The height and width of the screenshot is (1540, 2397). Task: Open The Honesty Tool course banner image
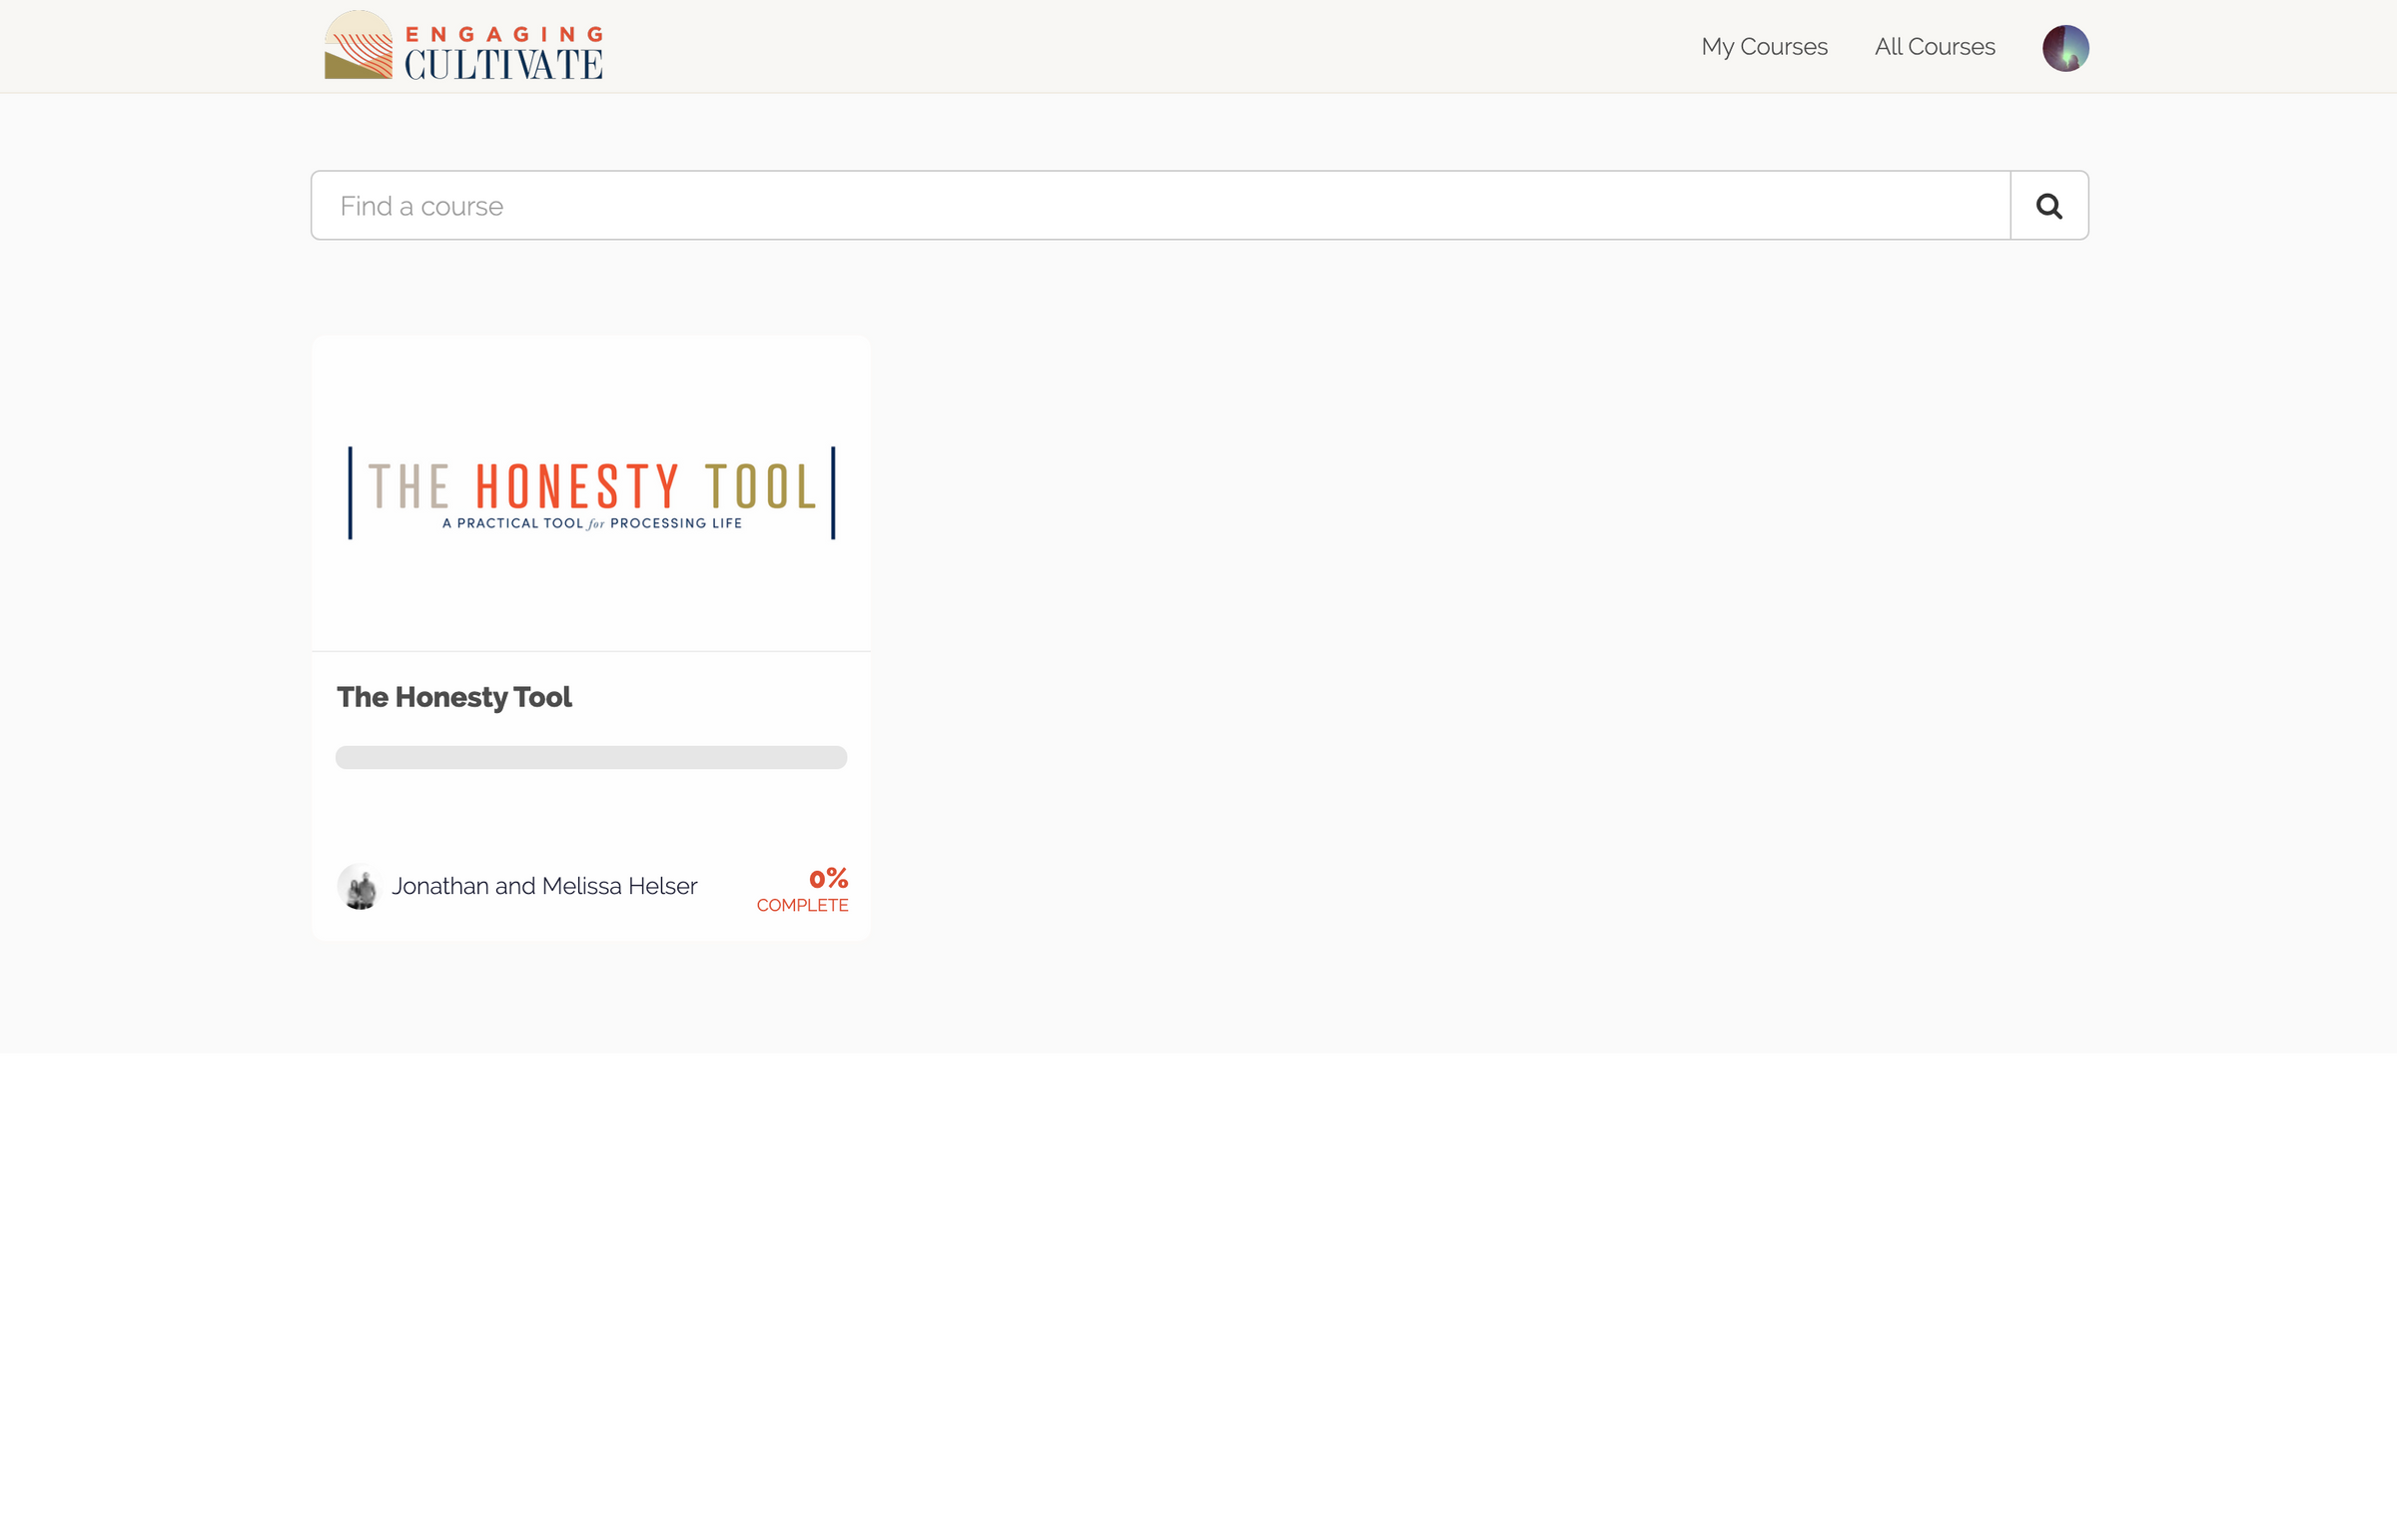pos(591,493)
